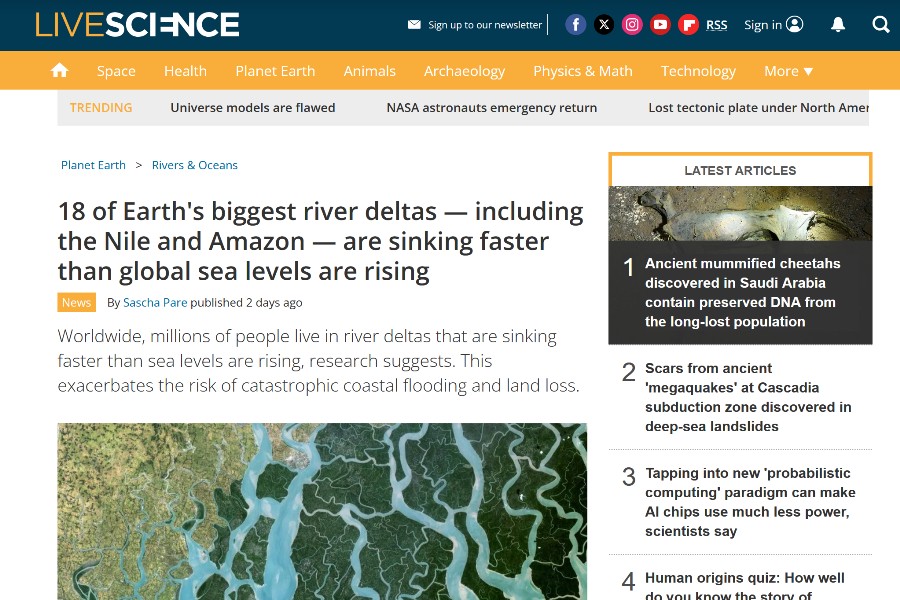Viewport: 900px width, 600px height.
Task: Open the YouTube social icon
Action: (660, 25)
